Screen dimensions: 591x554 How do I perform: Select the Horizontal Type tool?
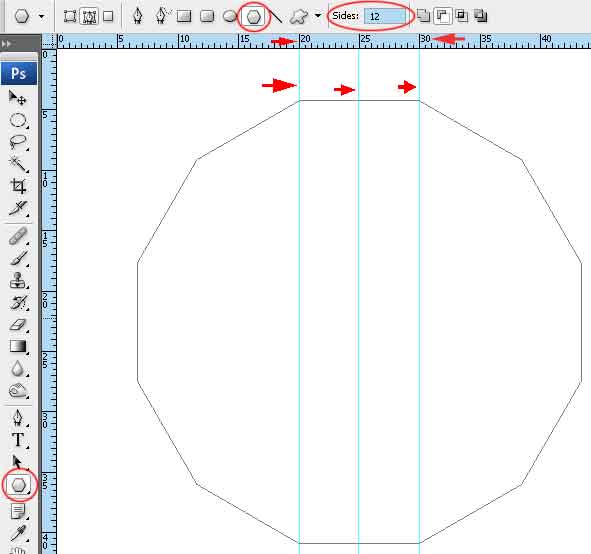(x=17, y=440)
